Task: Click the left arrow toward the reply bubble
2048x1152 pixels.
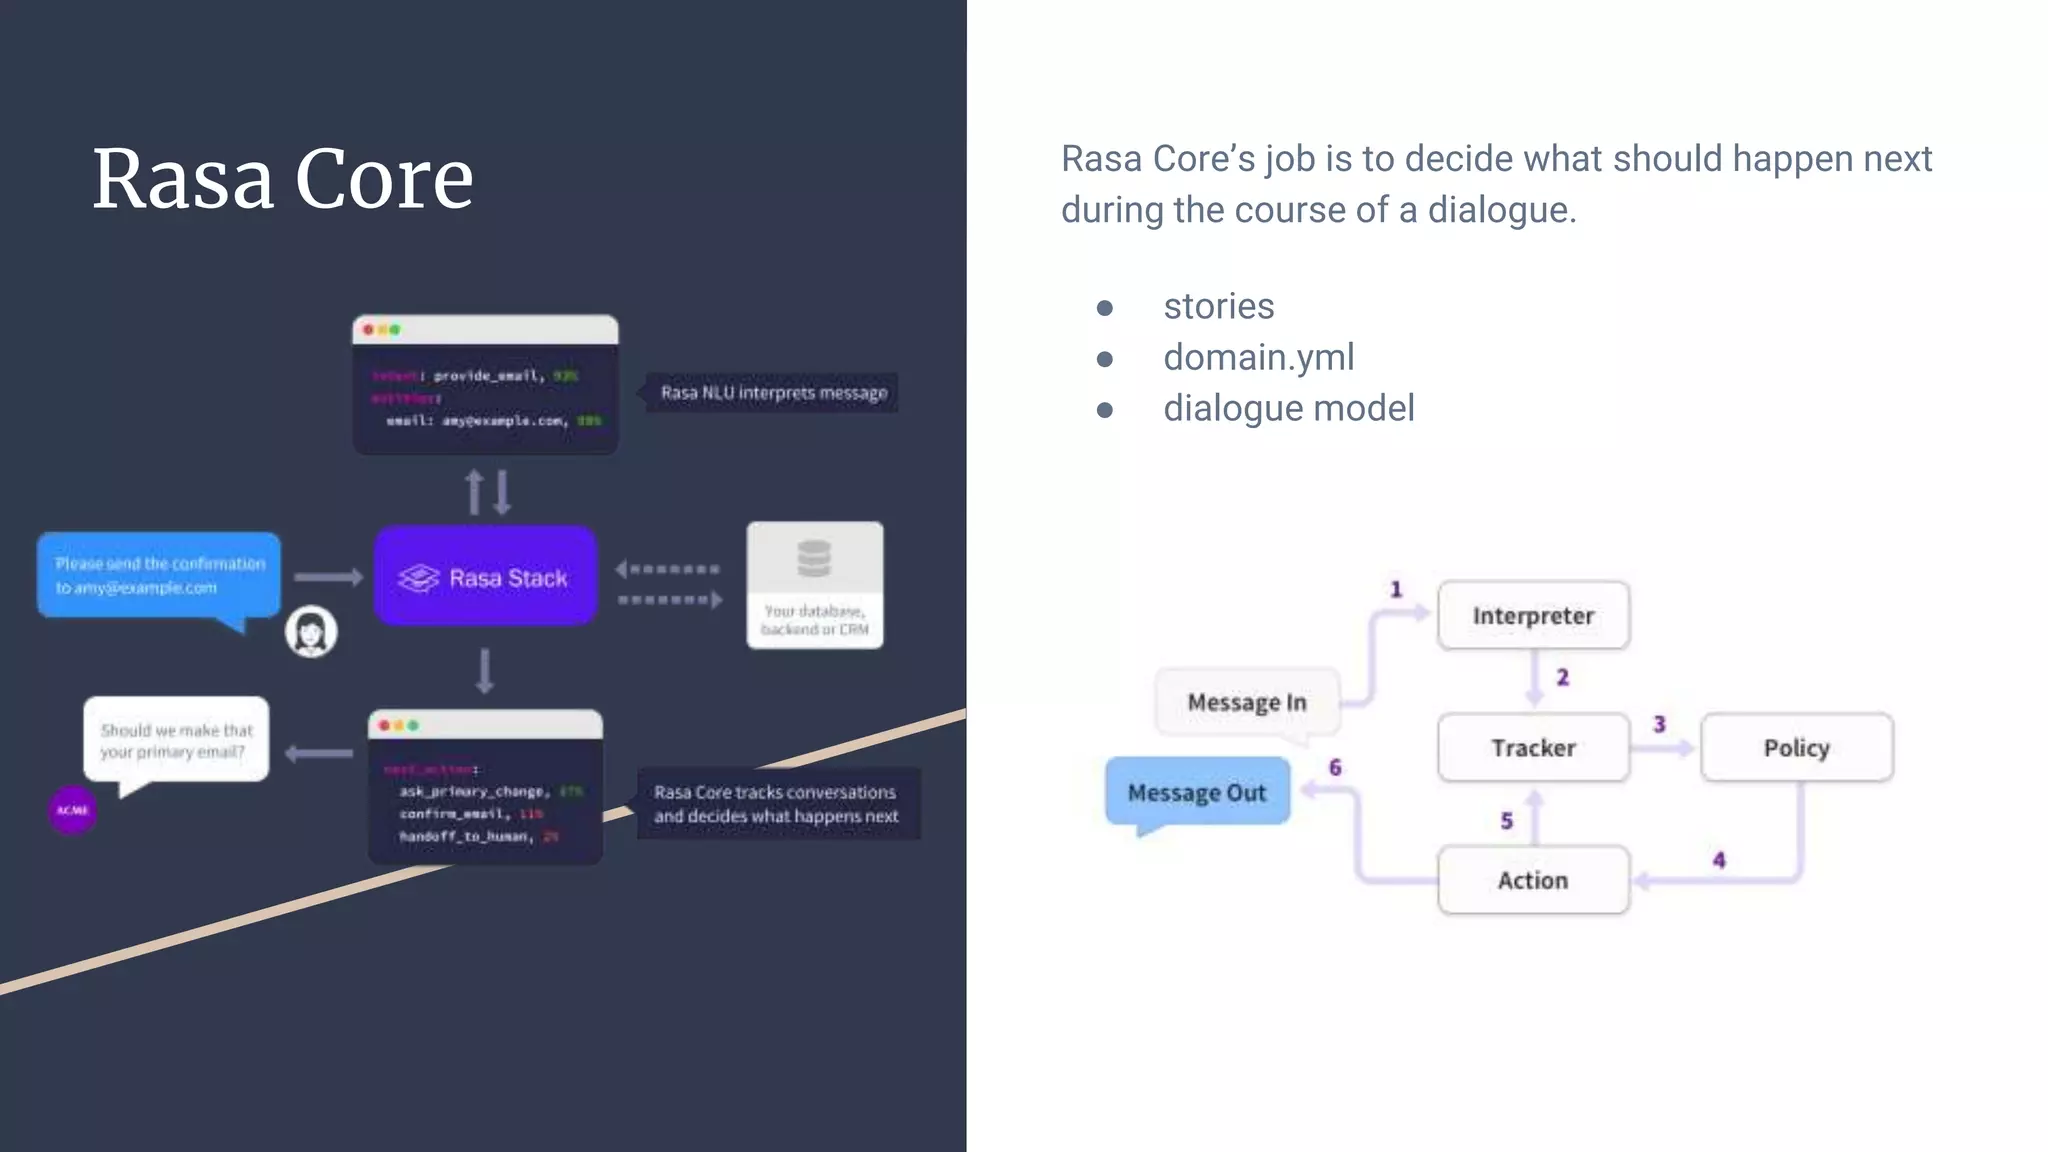Action: click(x=319, y=753)
